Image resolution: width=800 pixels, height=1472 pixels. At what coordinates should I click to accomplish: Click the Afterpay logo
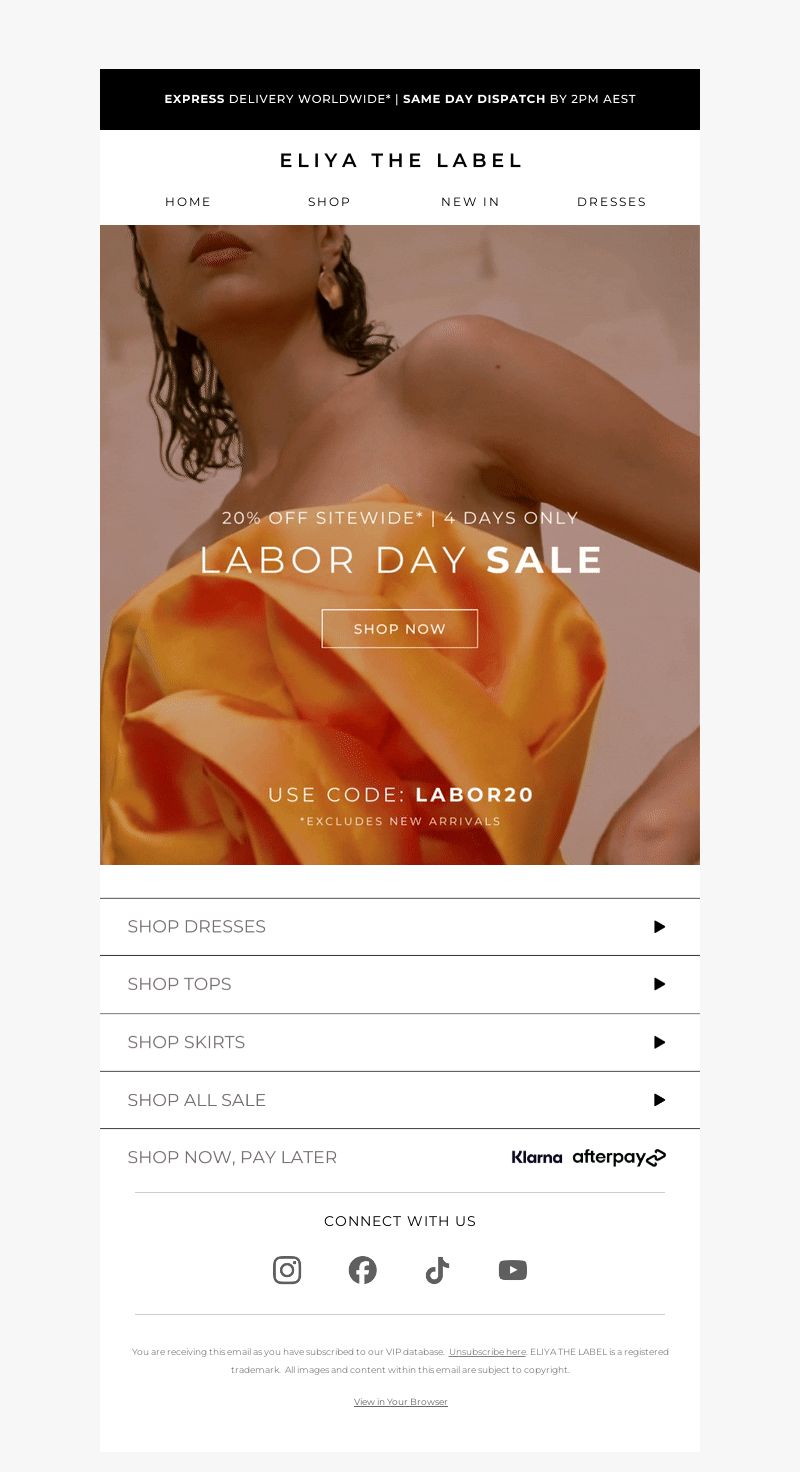point(619,1157)
